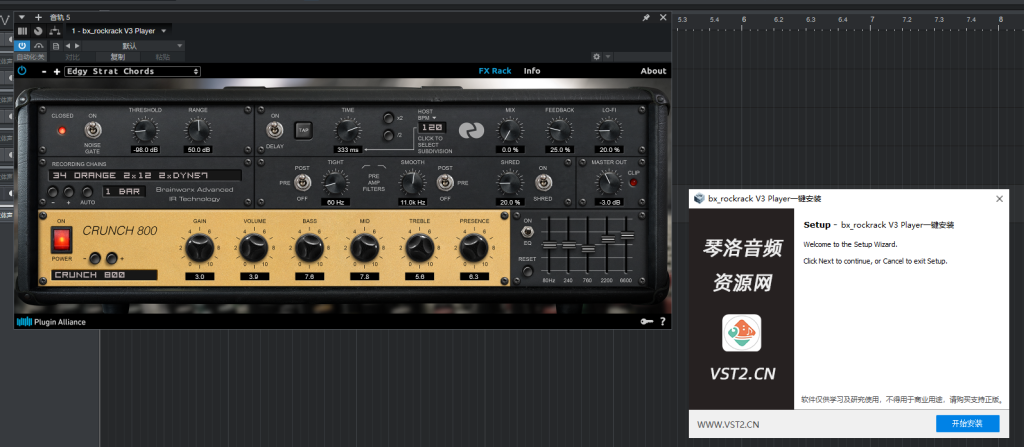Screen dimensions: 1024x447
Task: Open the CRUNCH 800 amp name display
Action: point(104,275)
